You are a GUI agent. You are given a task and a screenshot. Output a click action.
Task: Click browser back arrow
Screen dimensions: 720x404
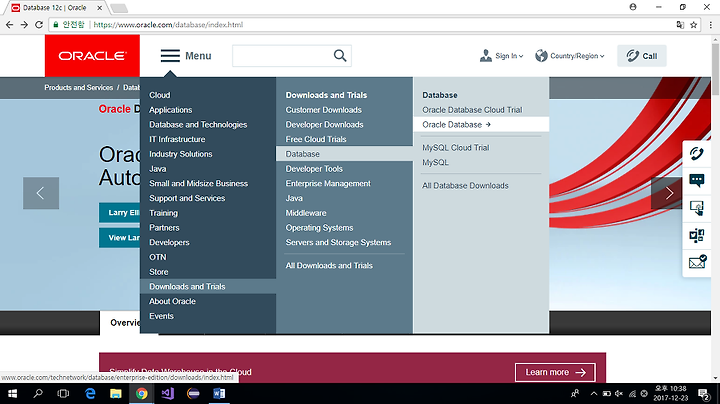[x=10, y=25]
